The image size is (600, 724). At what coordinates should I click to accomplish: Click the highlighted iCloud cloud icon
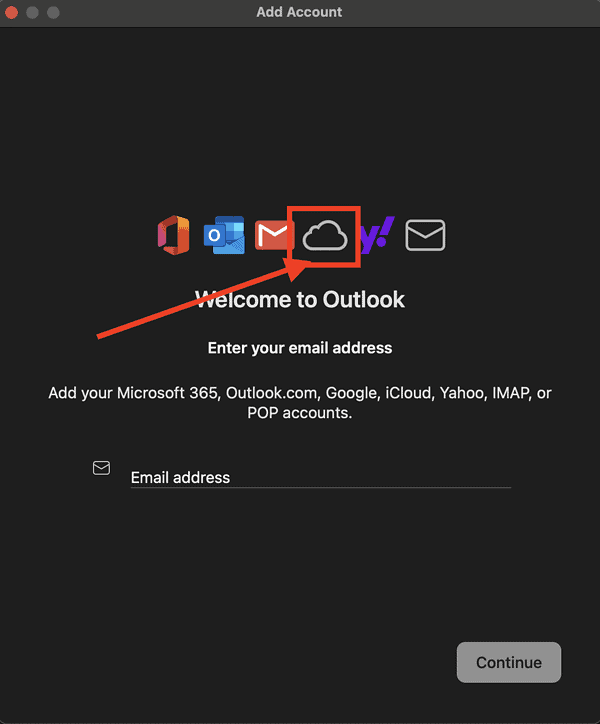[x=325, y=235]
